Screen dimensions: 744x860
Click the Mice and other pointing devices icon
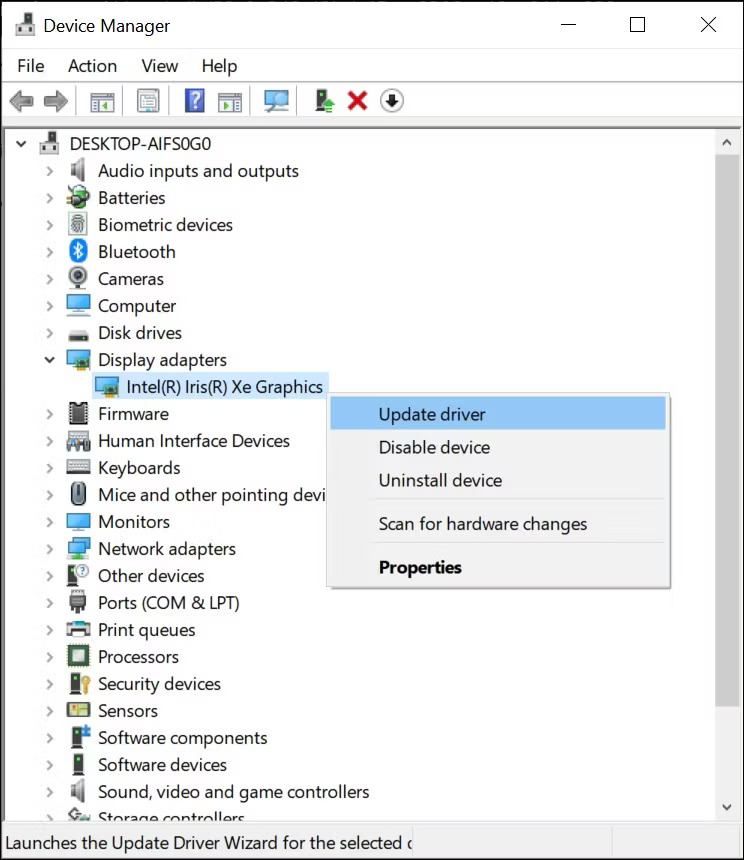coord(78,494)
